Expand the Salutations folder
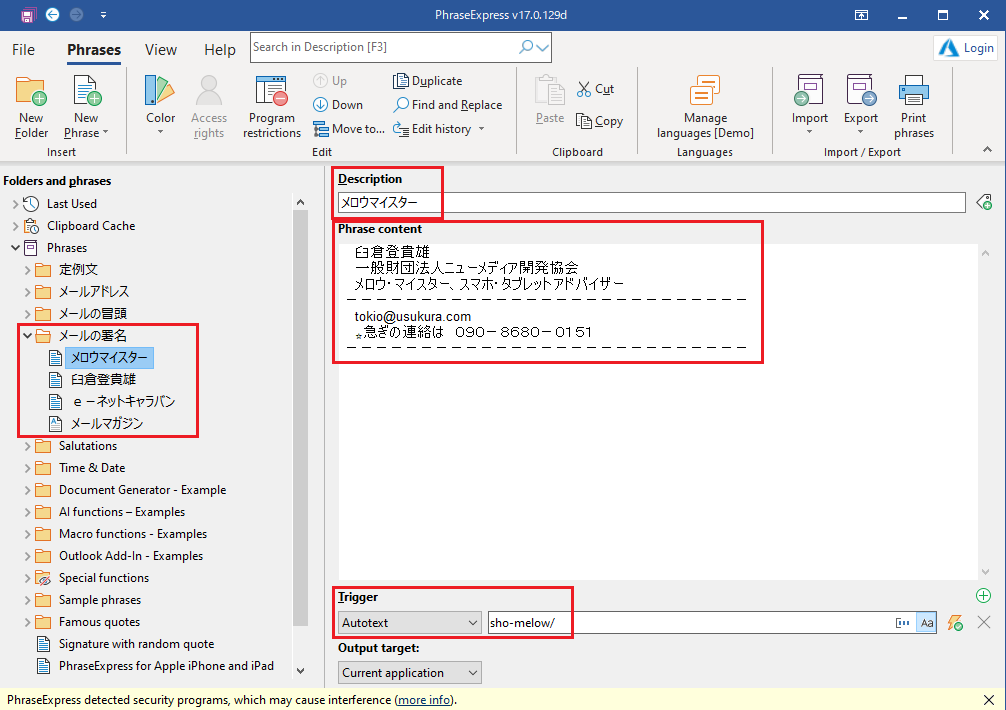 pos(27,446)
